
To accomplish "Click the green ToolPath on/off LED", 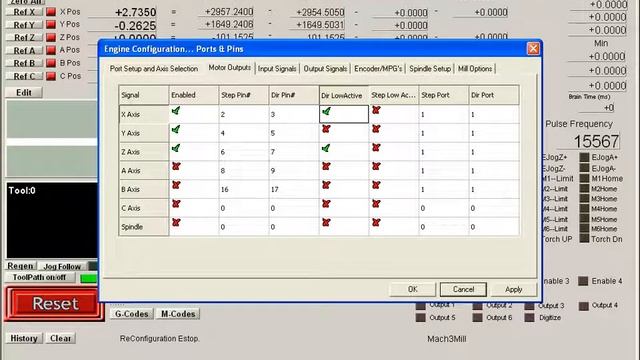I will tap(89, 278).
